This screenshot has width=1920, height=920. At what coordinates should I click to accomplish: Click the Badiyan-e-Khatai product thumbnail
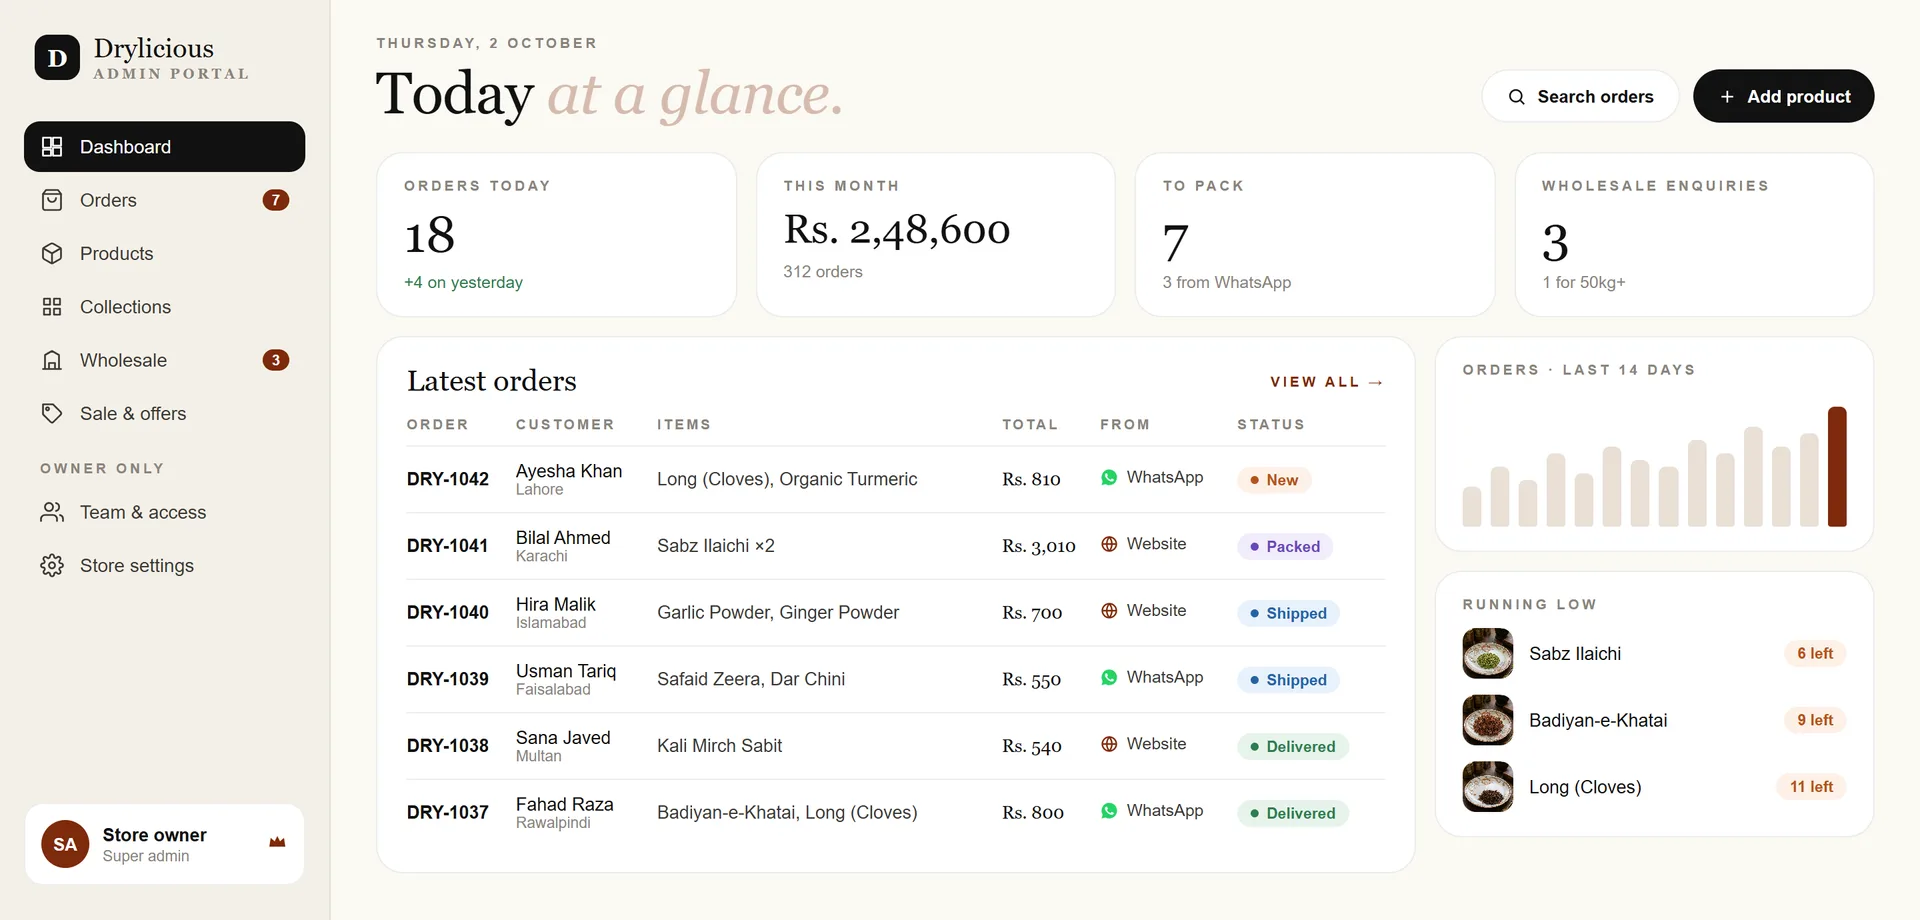pyautogui.click(x=1487, y=720)
